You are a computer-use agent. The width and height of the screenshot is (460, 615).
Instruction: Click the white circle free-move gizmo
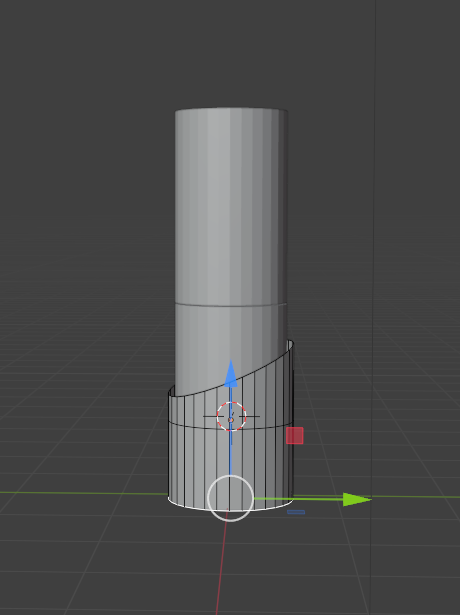click(x=231, y=498)
